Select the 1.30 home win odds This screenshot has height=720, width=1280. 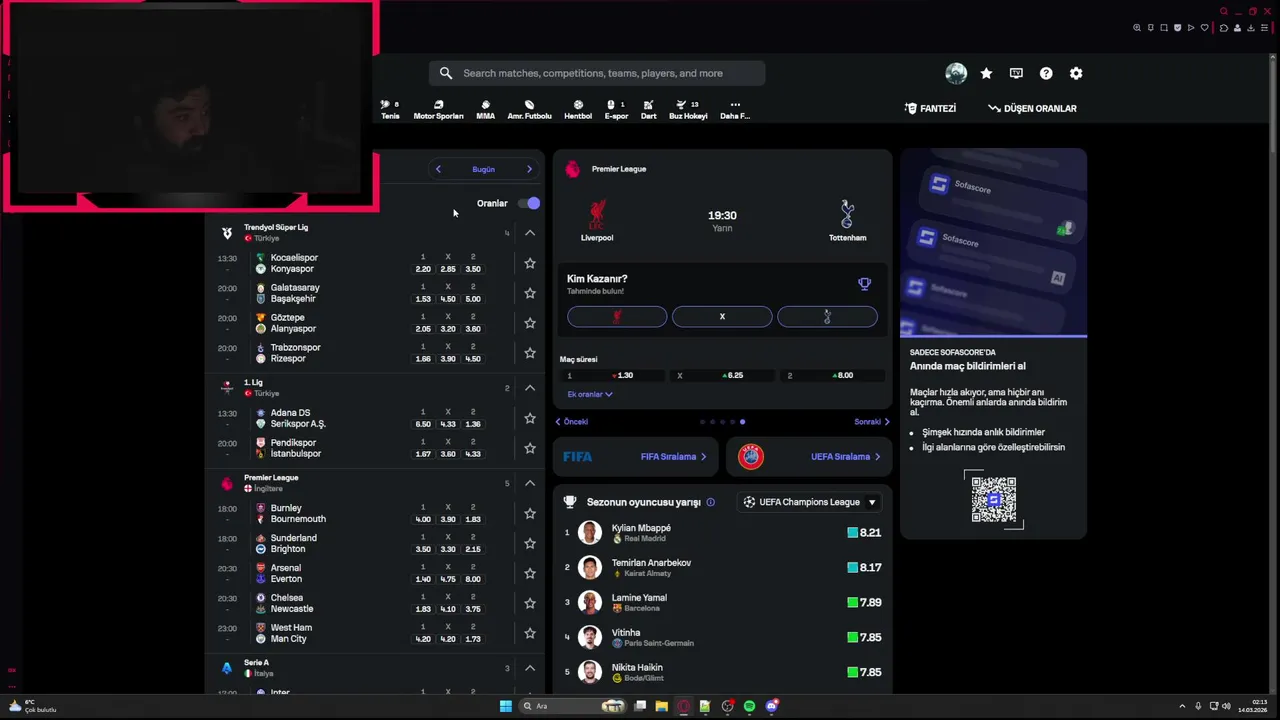pyautogui.click(x=614, y=375)
